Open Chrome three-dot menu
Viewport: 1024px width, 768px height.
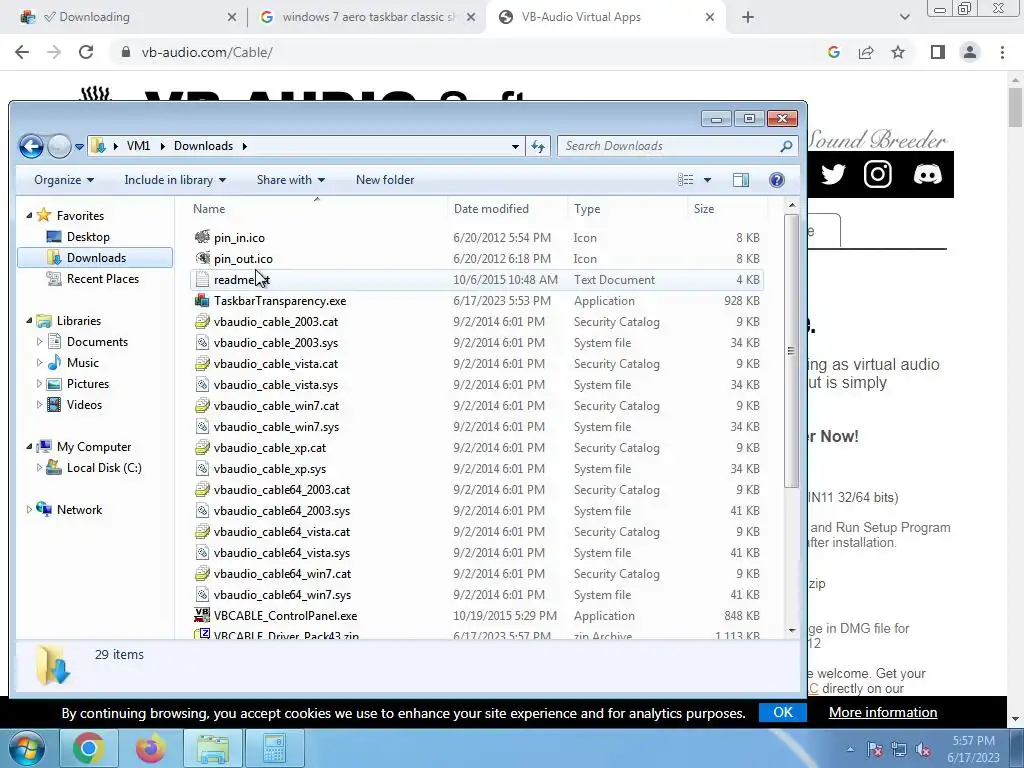[x=1002, y=52]
